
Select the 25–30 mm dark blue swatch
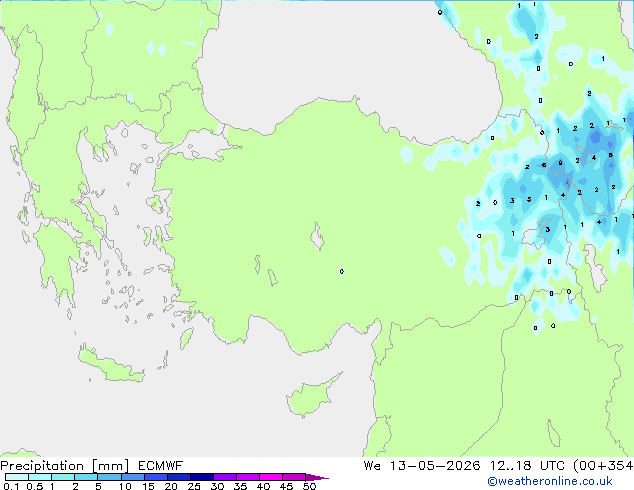[x=201, y=477]
